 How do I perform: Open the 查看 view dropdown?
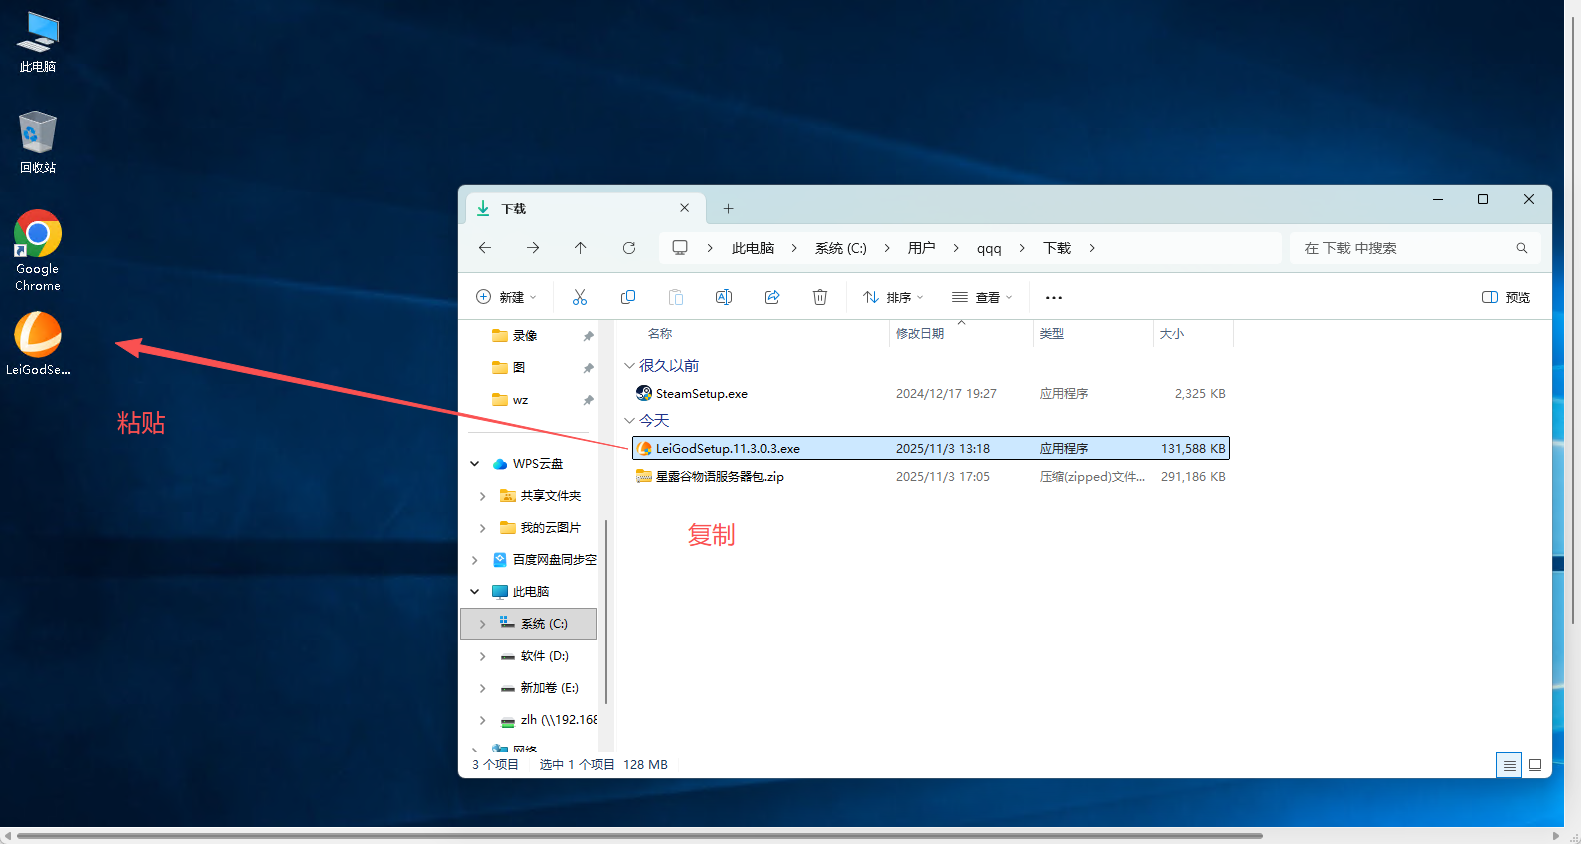point(982,297)
